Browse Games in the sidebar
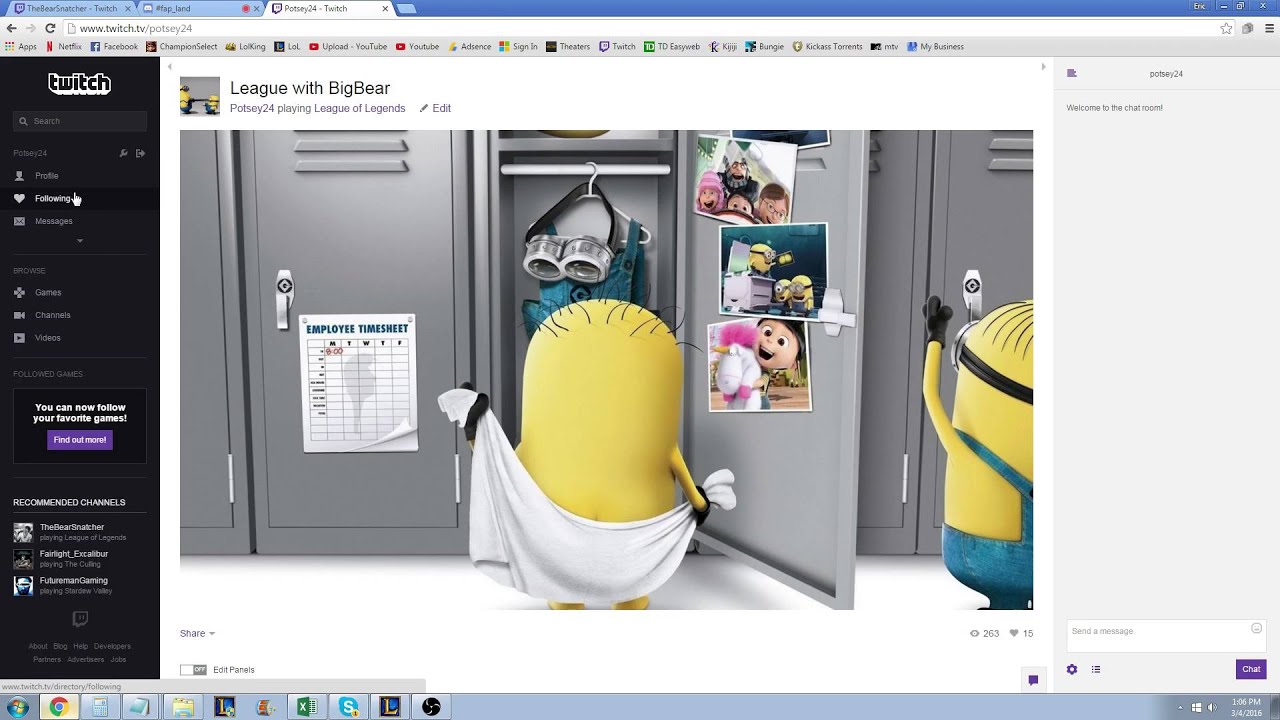 pyautogui.click(x=48, y=293)
